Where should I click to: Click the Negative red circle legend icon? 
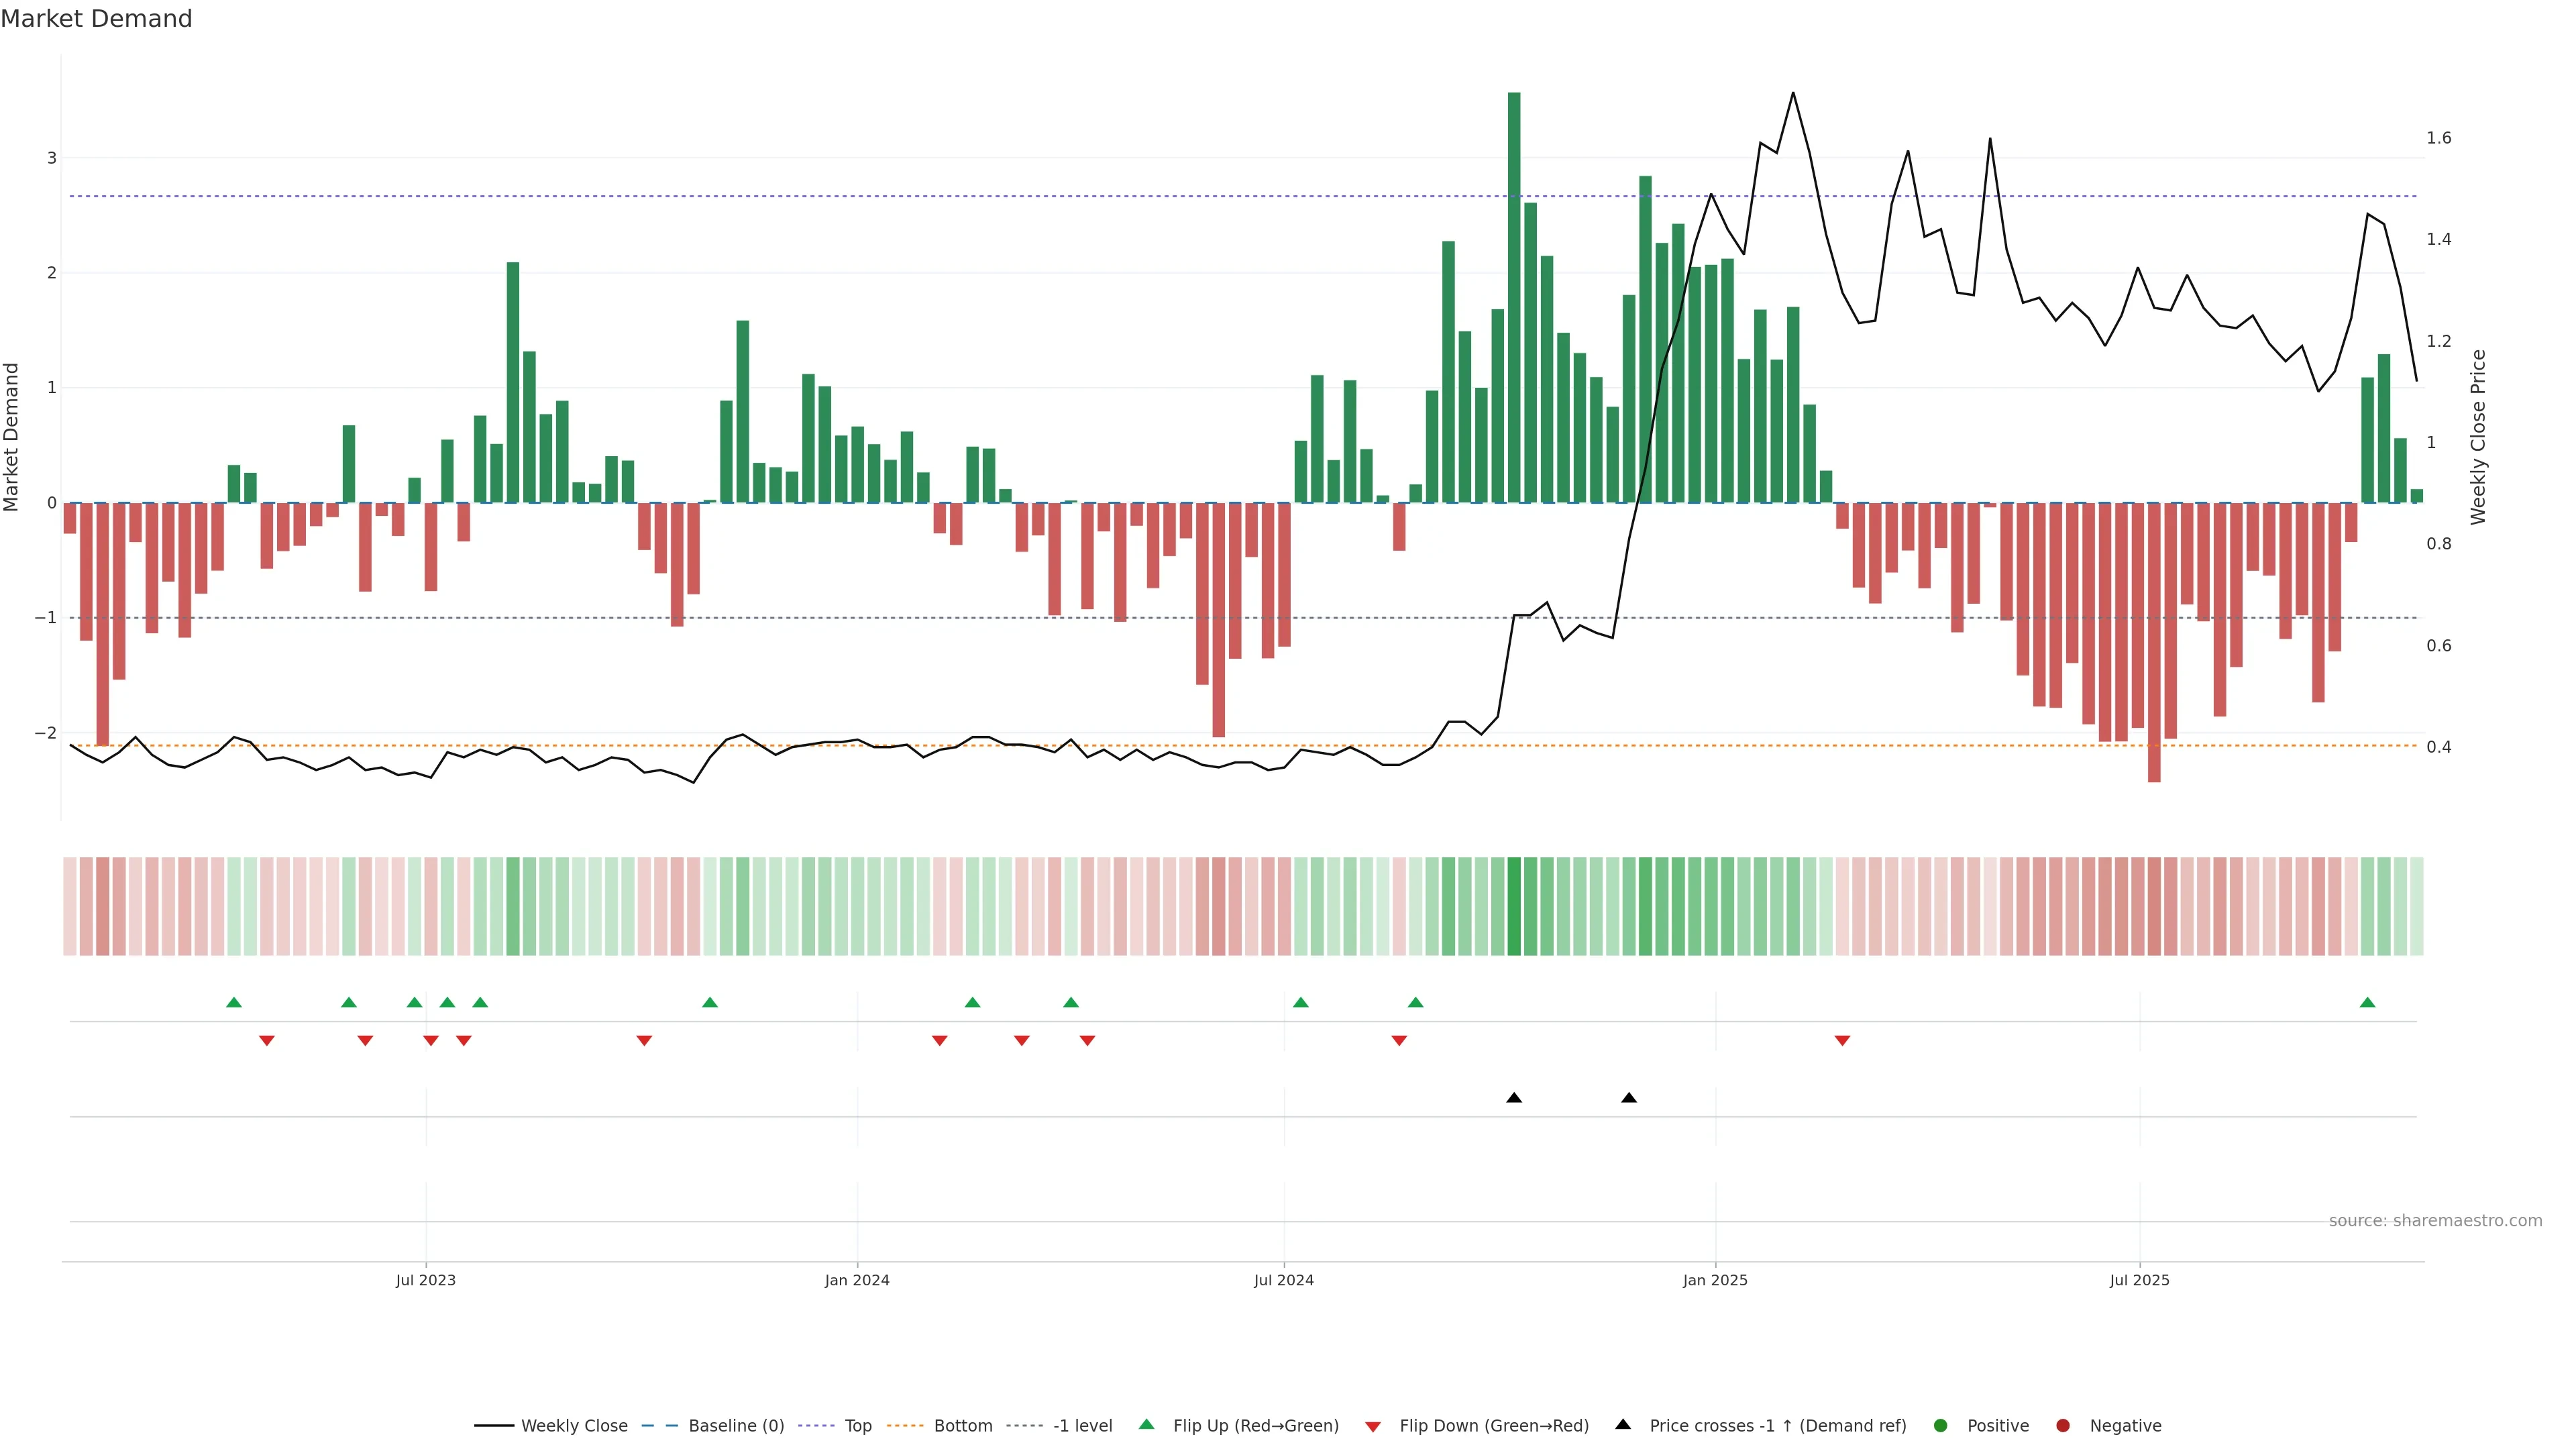(2063, 1426)
